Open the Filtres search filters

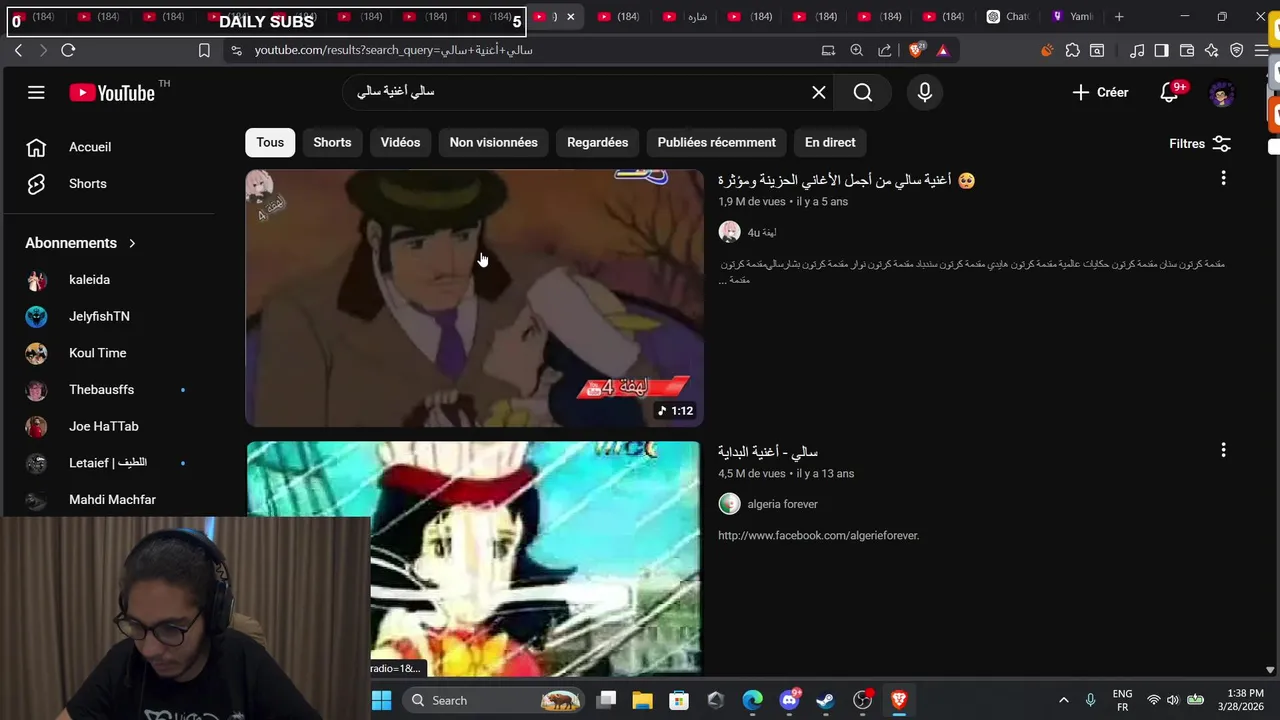point(1200,144)
